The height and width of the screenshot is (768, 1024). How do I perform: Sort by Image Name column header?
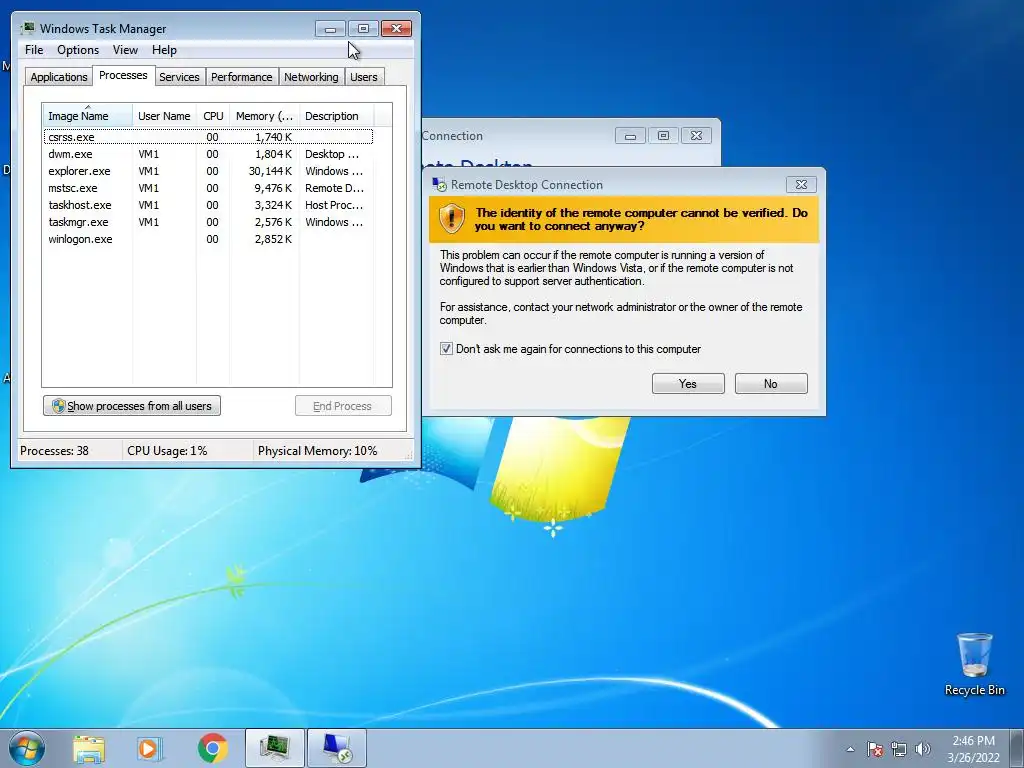[x=88, y=116]
